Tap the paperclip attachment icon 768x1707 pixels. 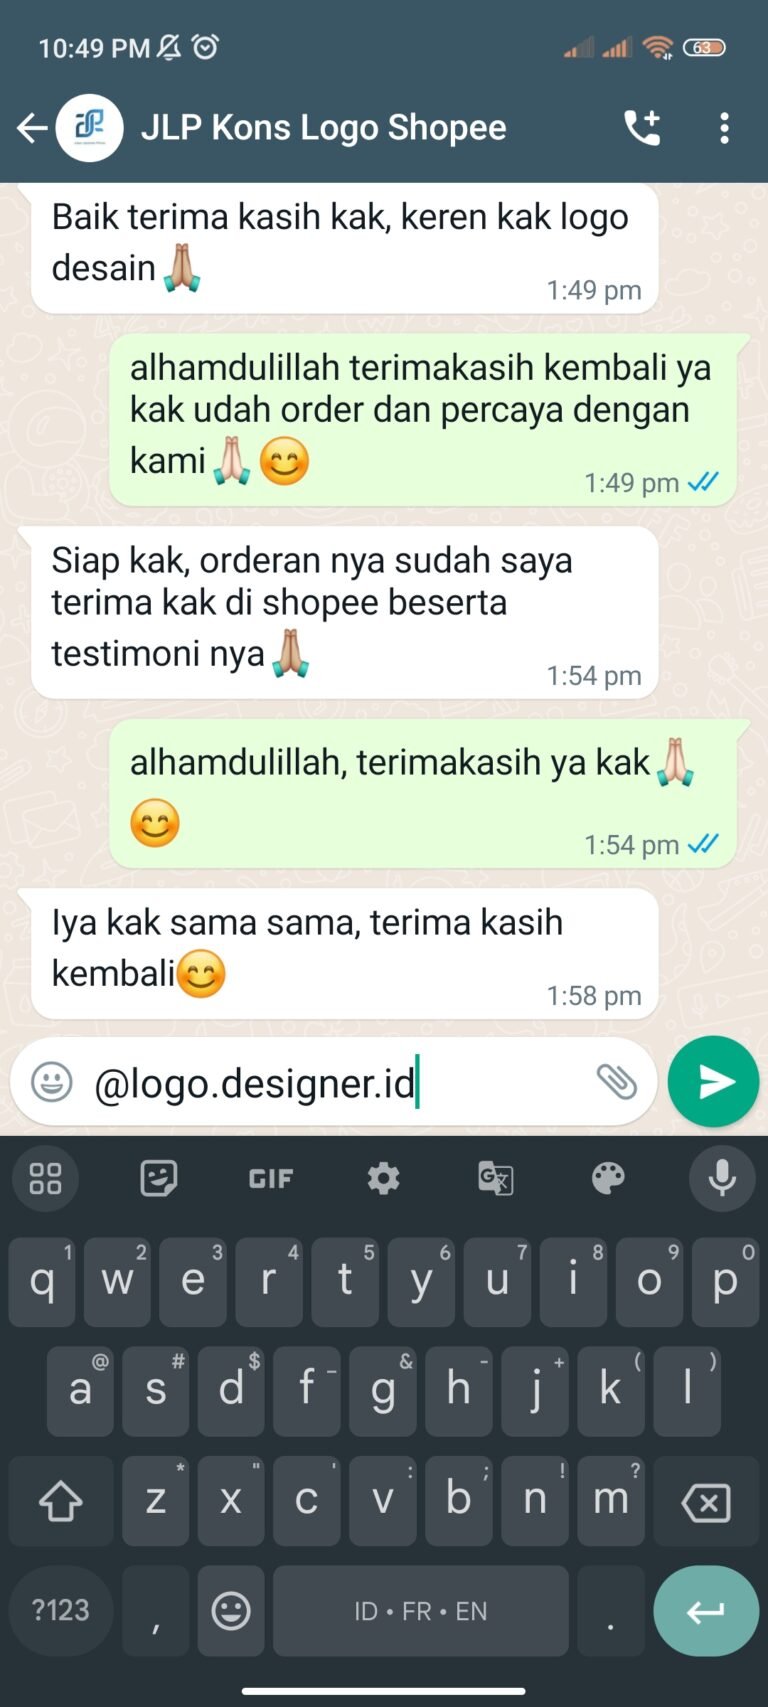(x=616, y=1081)
